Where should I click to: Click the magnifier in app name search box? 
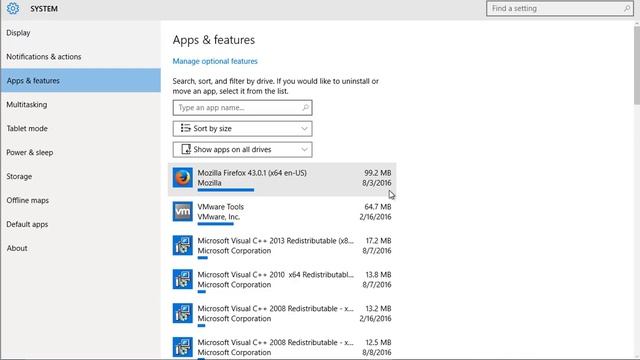(305, 108)
